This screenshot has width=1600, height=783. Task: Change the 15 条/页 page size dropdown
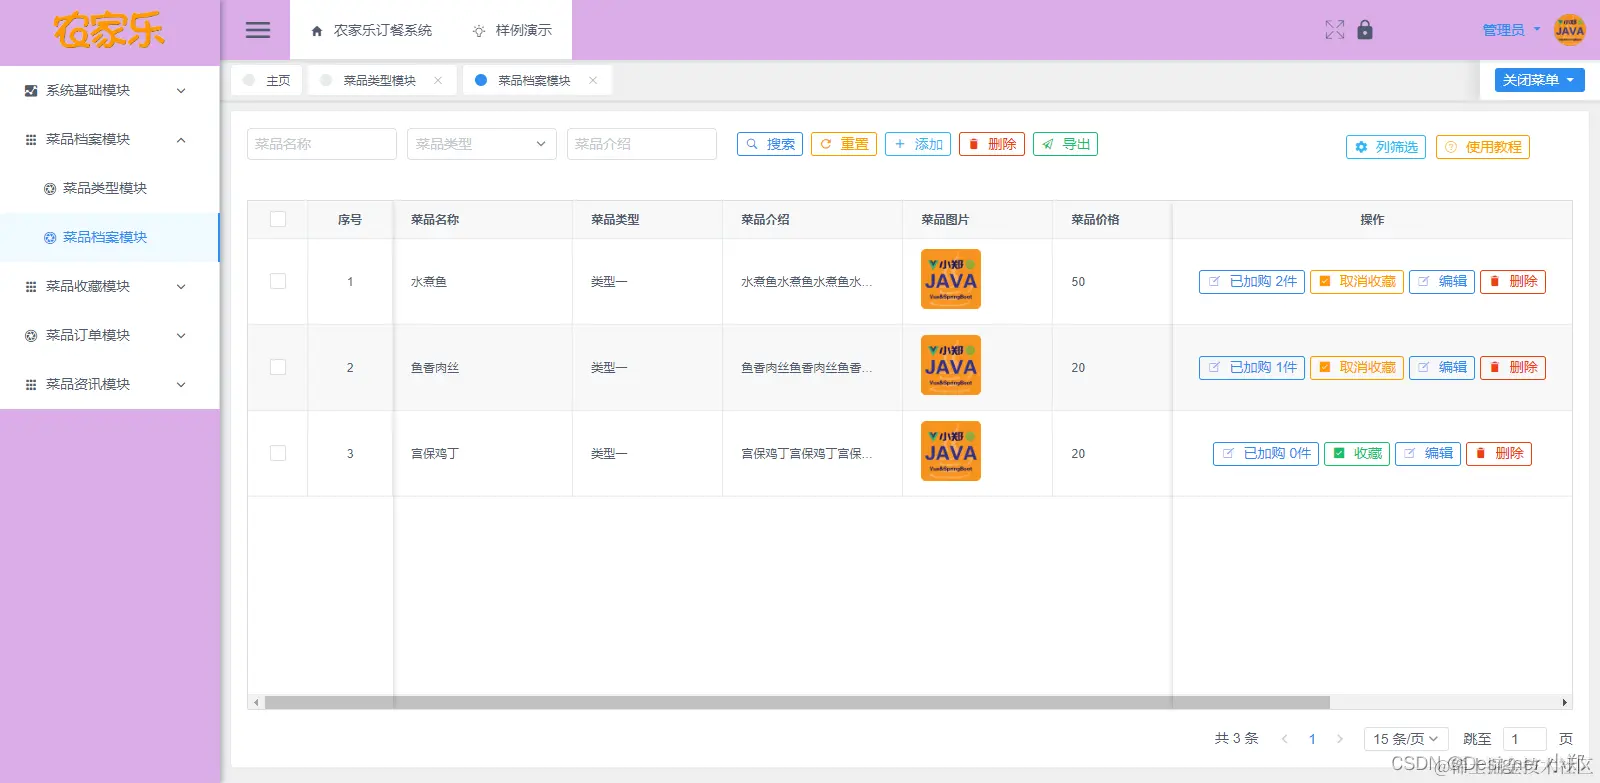[x=1406, y=739]
